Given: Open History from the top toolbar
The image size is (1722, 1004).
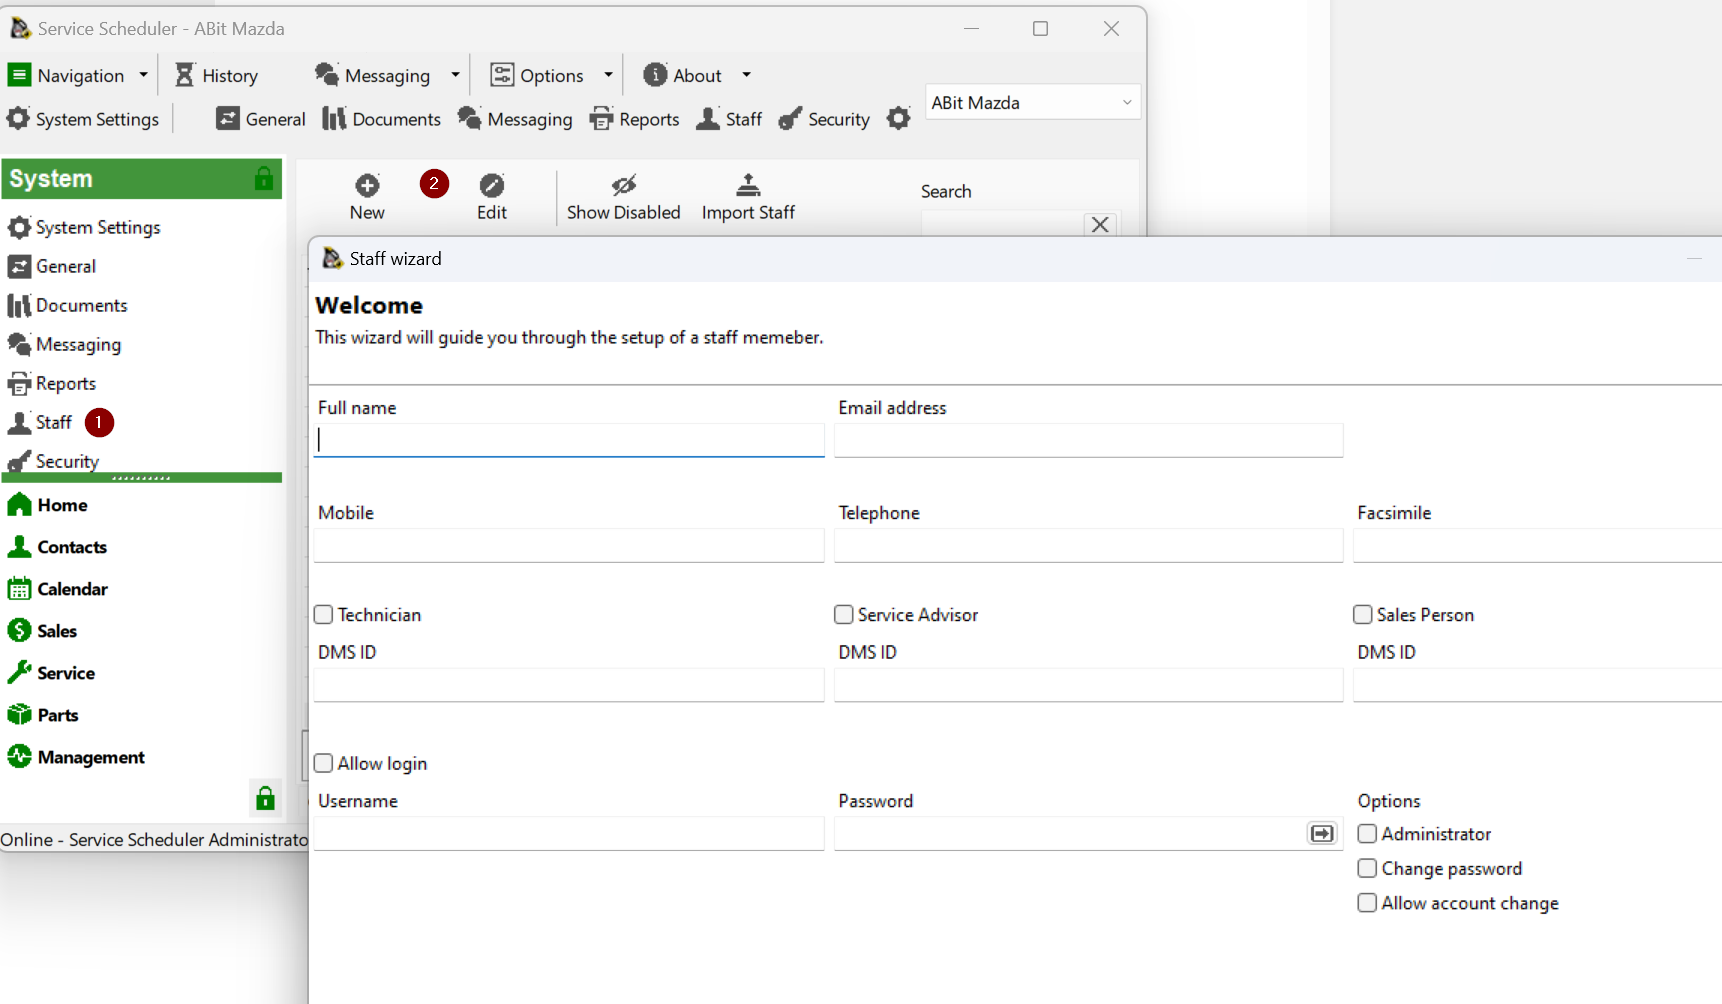Looking at the screenshot, I should coord(216,75).
